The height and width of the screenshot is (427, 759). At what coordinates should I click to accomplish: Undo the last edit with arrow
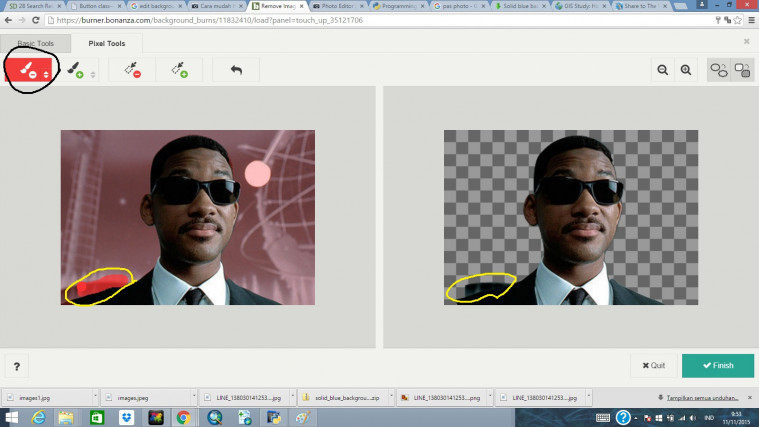[236, 70]
